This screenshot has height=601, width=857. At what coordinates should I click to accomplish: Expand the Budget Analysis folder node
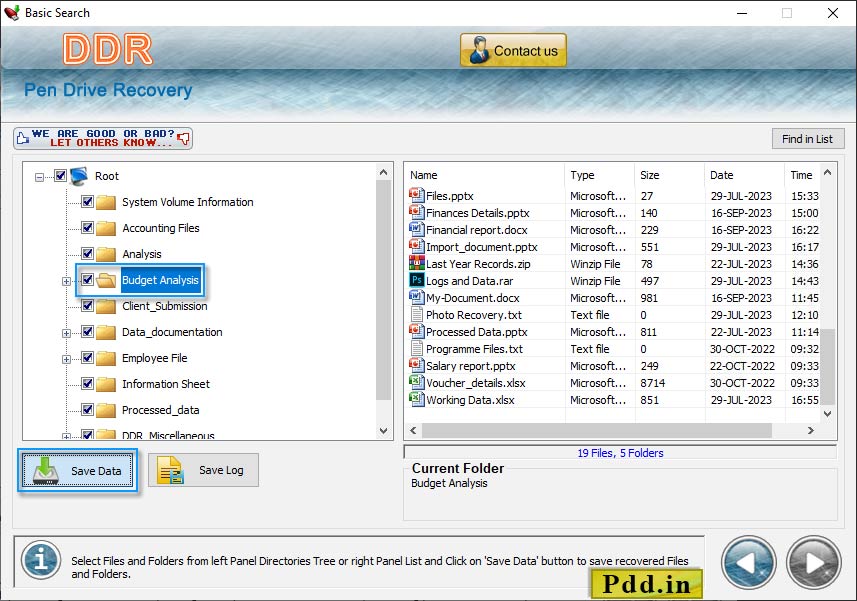pyautogui.click(x=66, y=281)
